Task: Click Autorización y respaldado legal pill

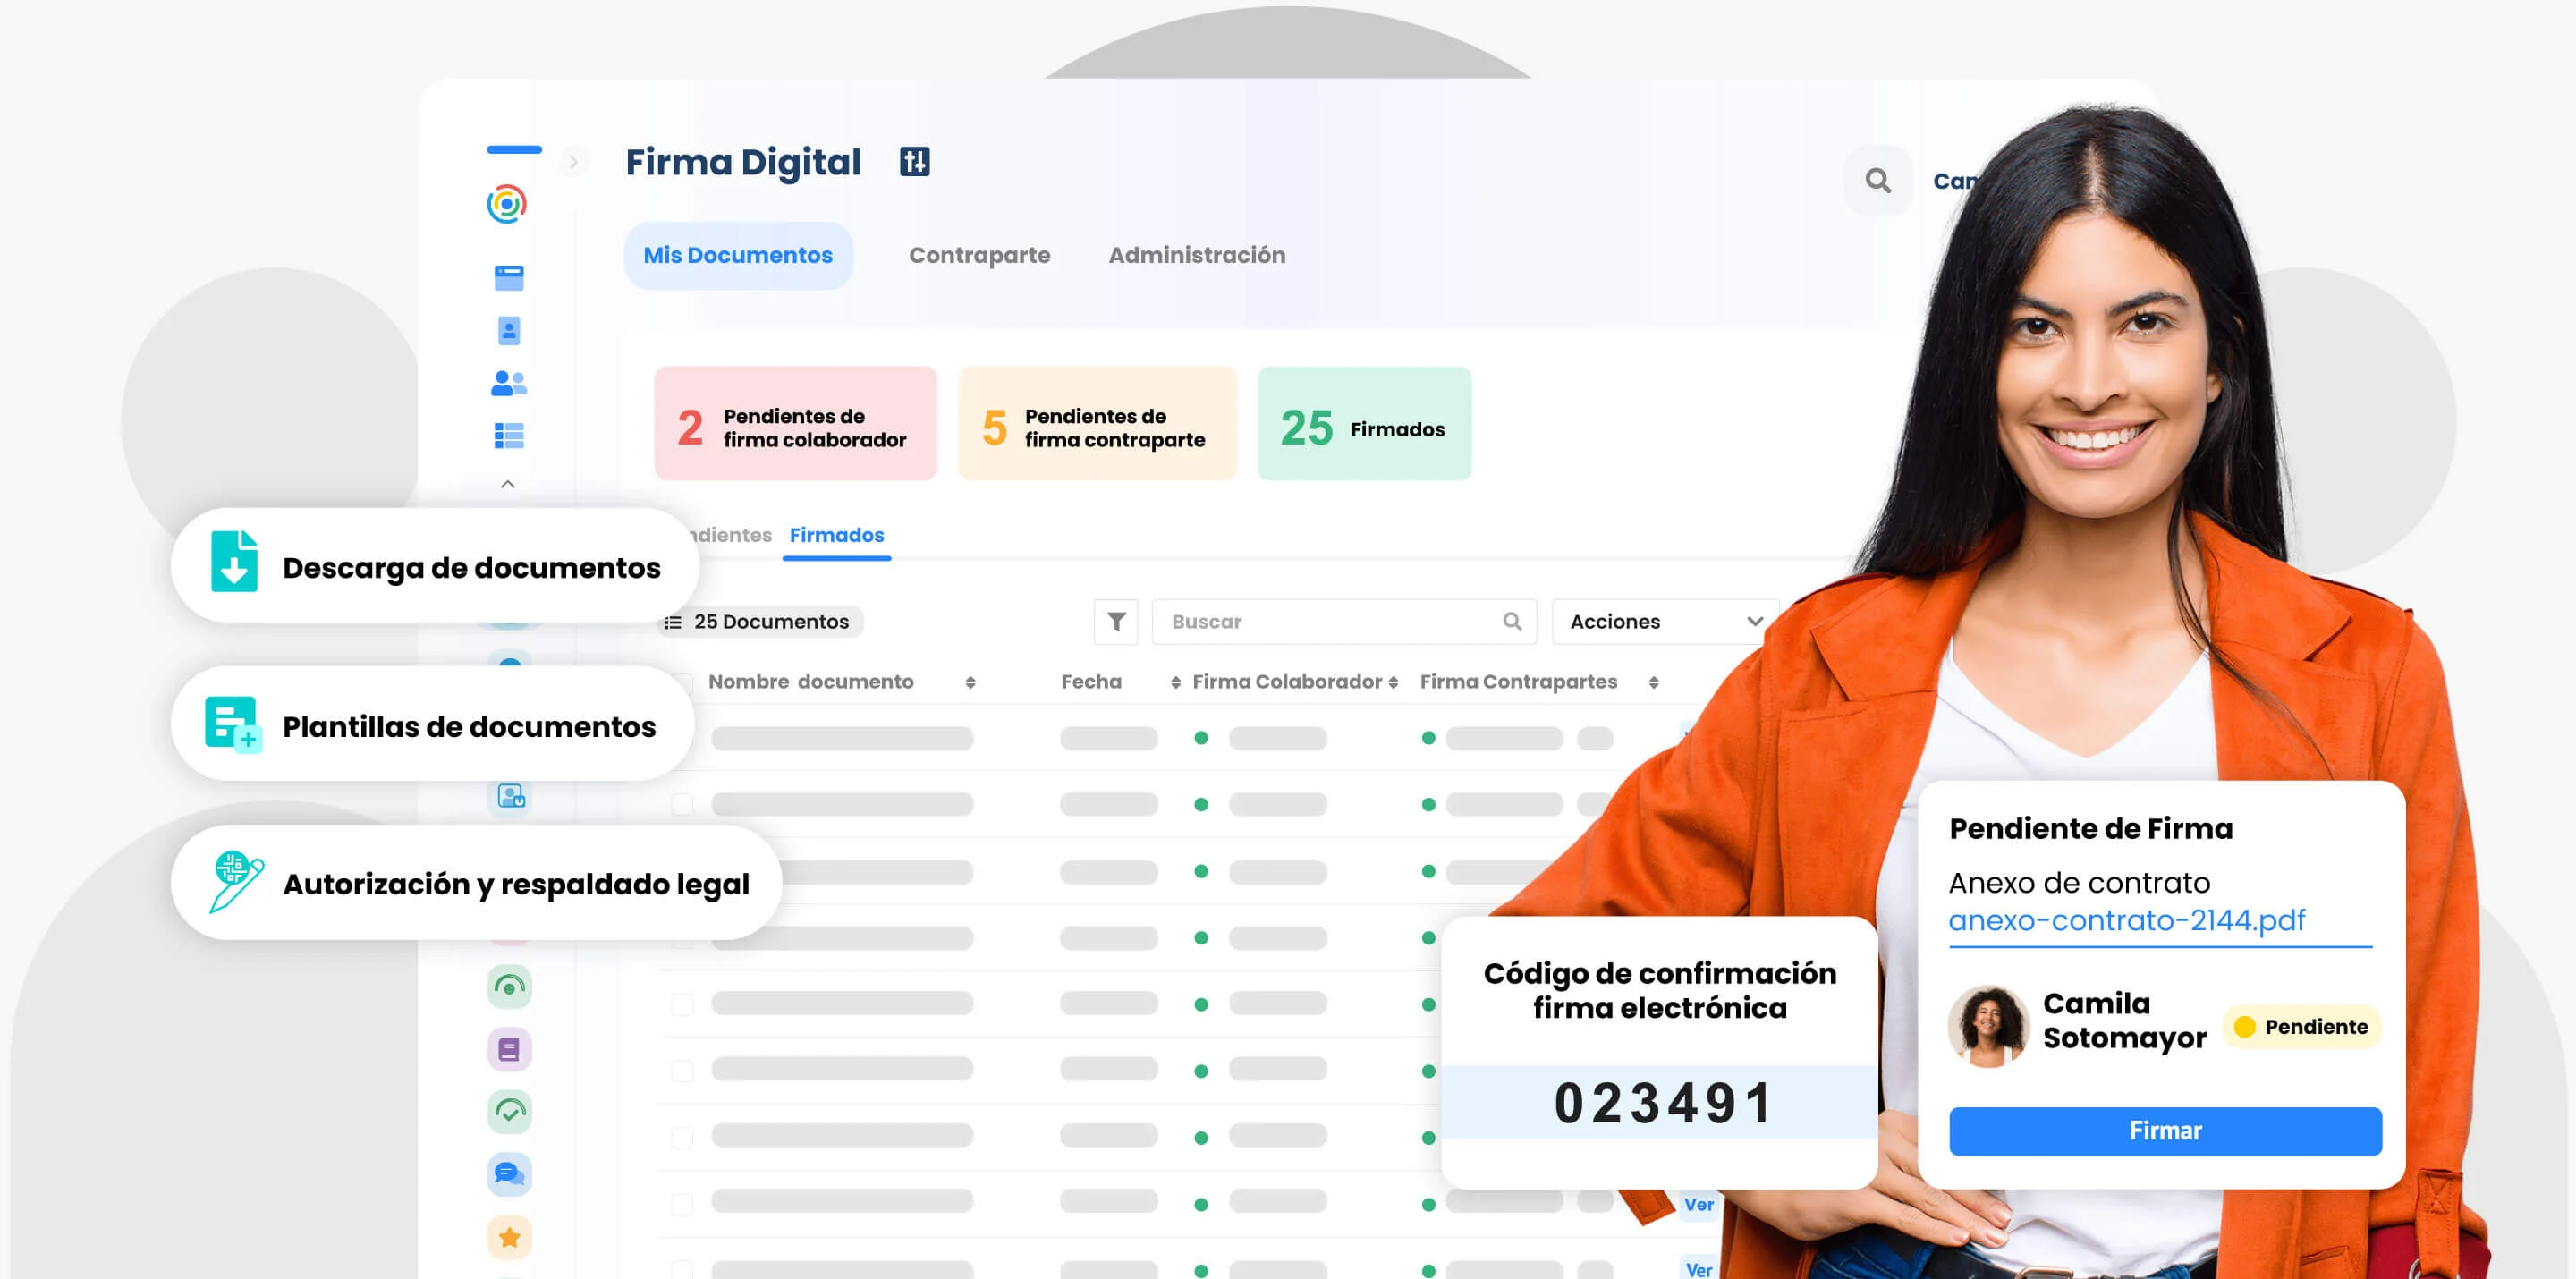Action: [x=476, y=883]
